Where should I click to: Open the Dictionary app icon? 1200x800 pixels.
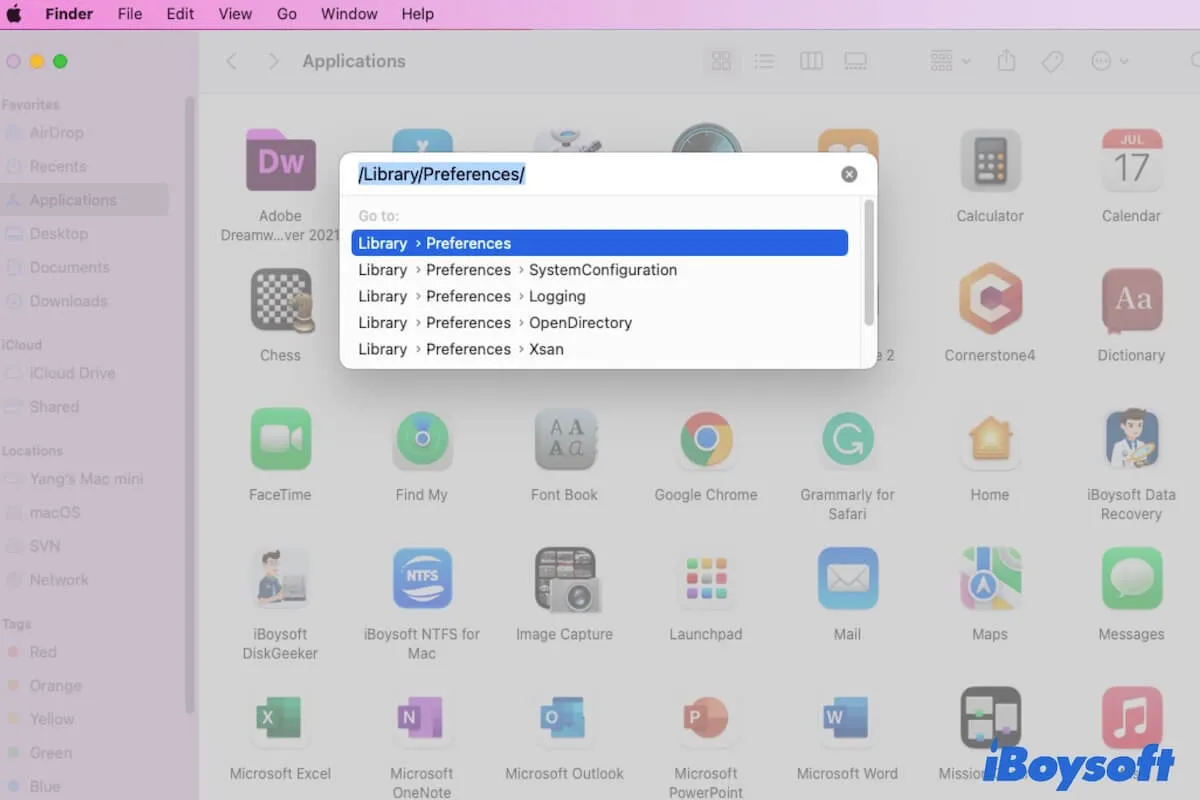tap(1131, 300)
